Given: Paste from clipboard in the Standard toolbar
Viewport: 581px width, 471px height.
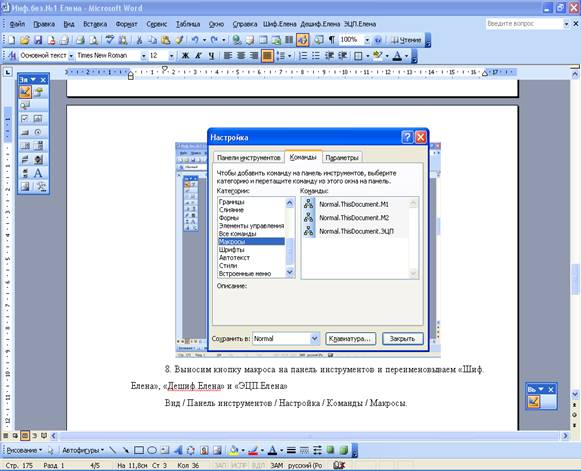Looking at the screenshot, I should [166, 40].
